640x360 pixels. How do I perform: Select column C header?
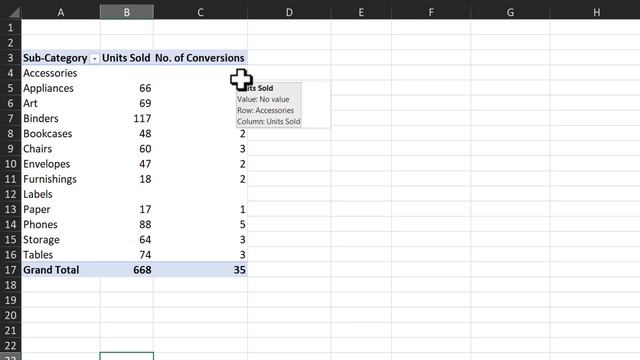tap(200, 12)
